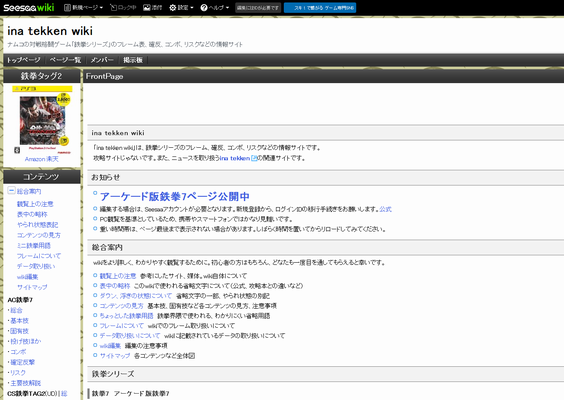Viewport: 564px width, 400px height.
Task: Open main-content サイトマップ link
Action: [115, 356]
